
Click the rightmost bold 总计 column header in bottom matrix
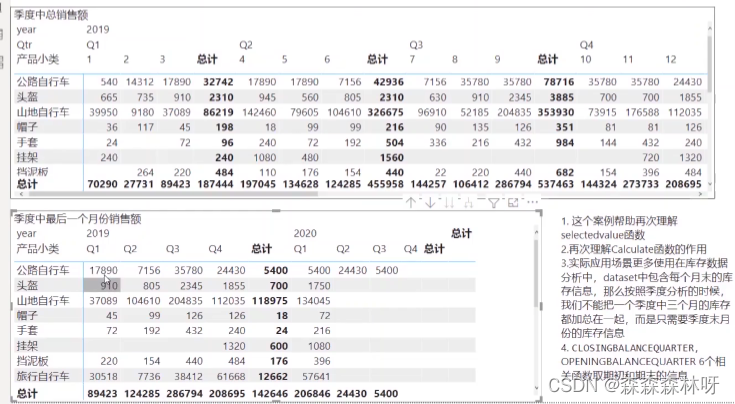pos(461,233)
